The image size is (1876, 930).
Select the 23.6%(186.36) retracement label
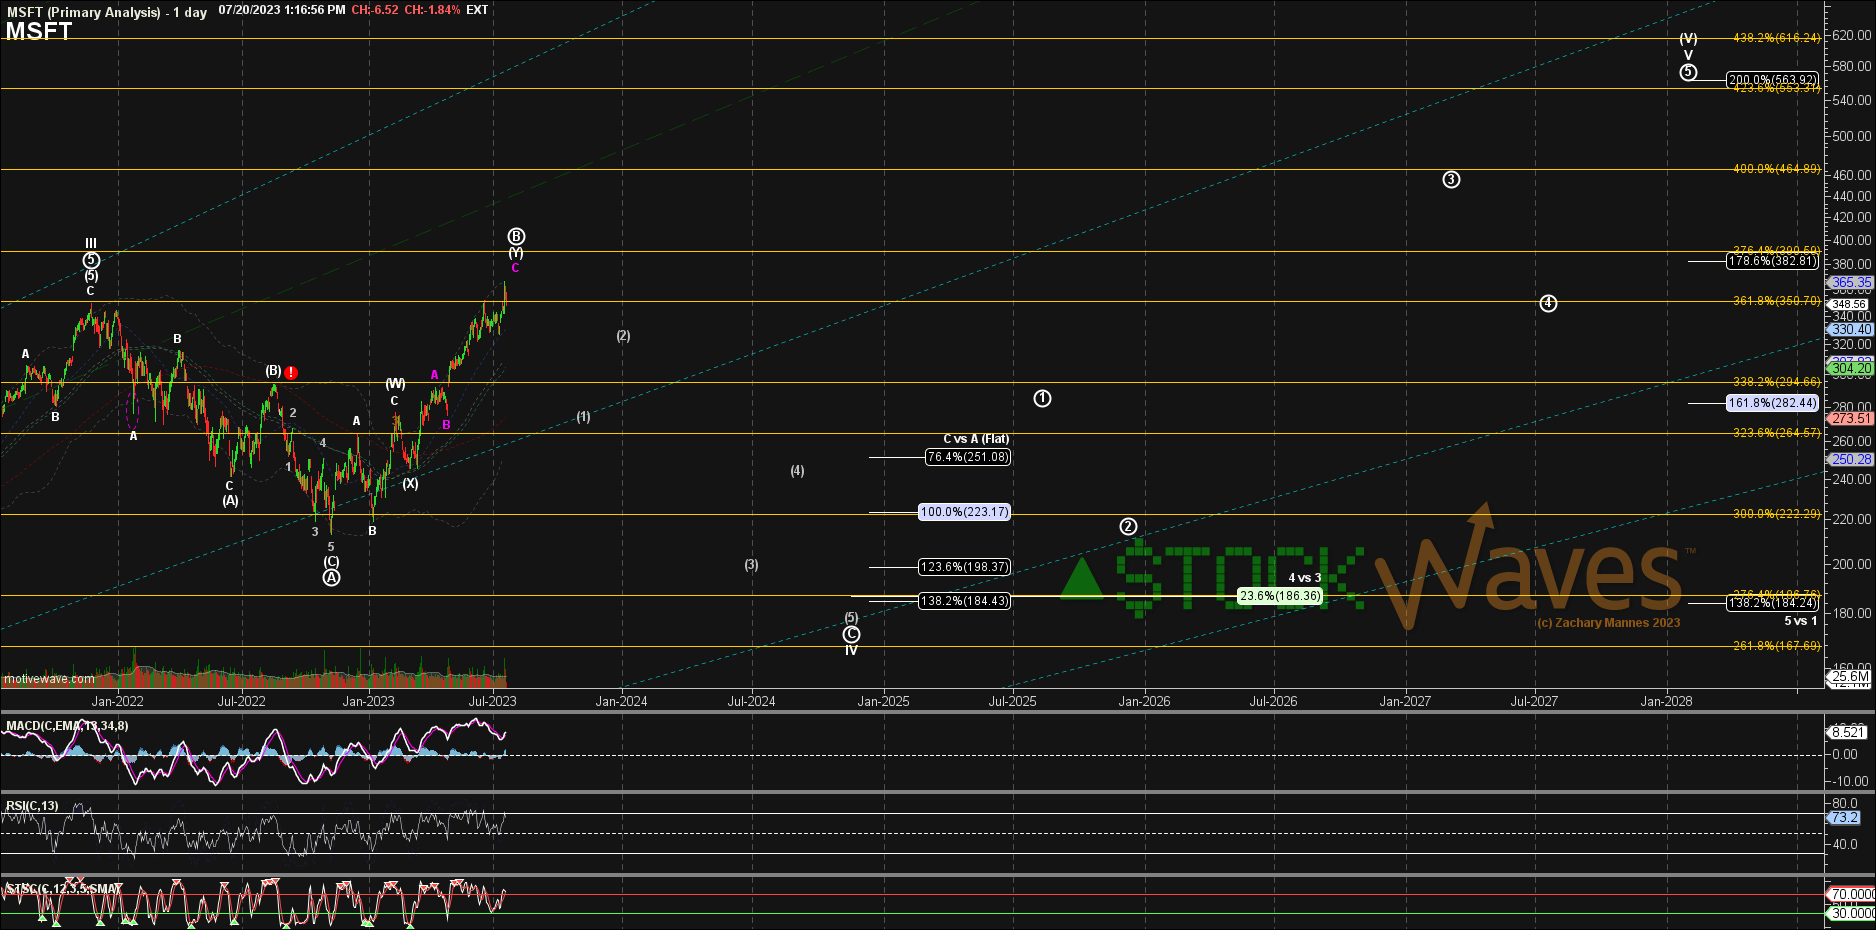point(1280,596)
